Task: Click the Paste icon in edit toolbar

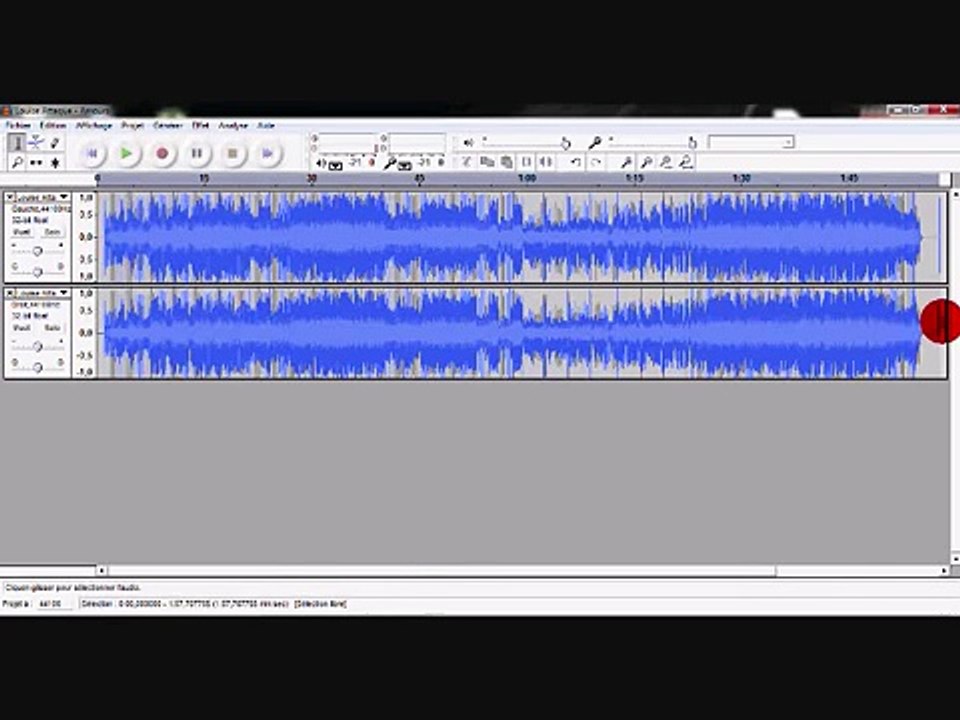Action: (x=506, y=162)
